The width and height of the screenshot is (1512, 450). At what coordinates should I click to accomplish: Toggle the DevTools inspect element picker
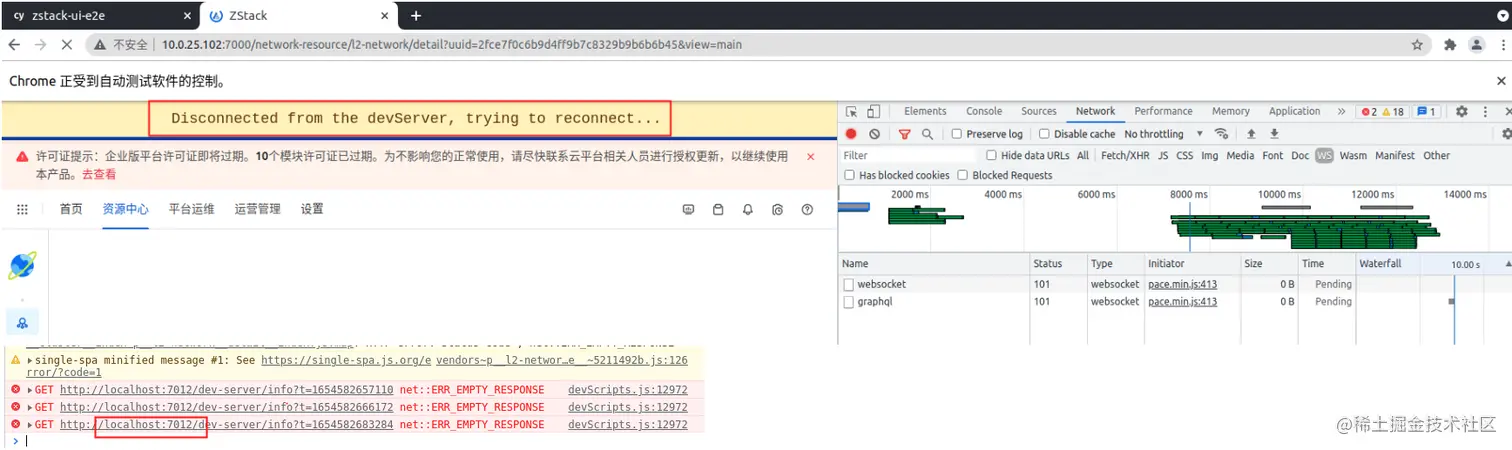click(x=851, y=112)
